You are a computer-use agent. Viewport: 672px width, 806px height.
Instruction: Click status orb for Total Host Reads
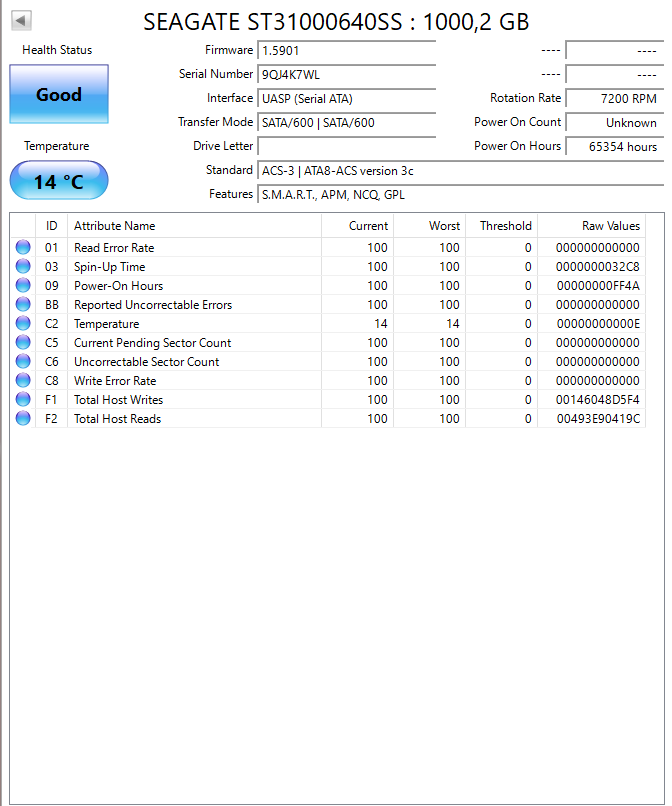(23, 418)
